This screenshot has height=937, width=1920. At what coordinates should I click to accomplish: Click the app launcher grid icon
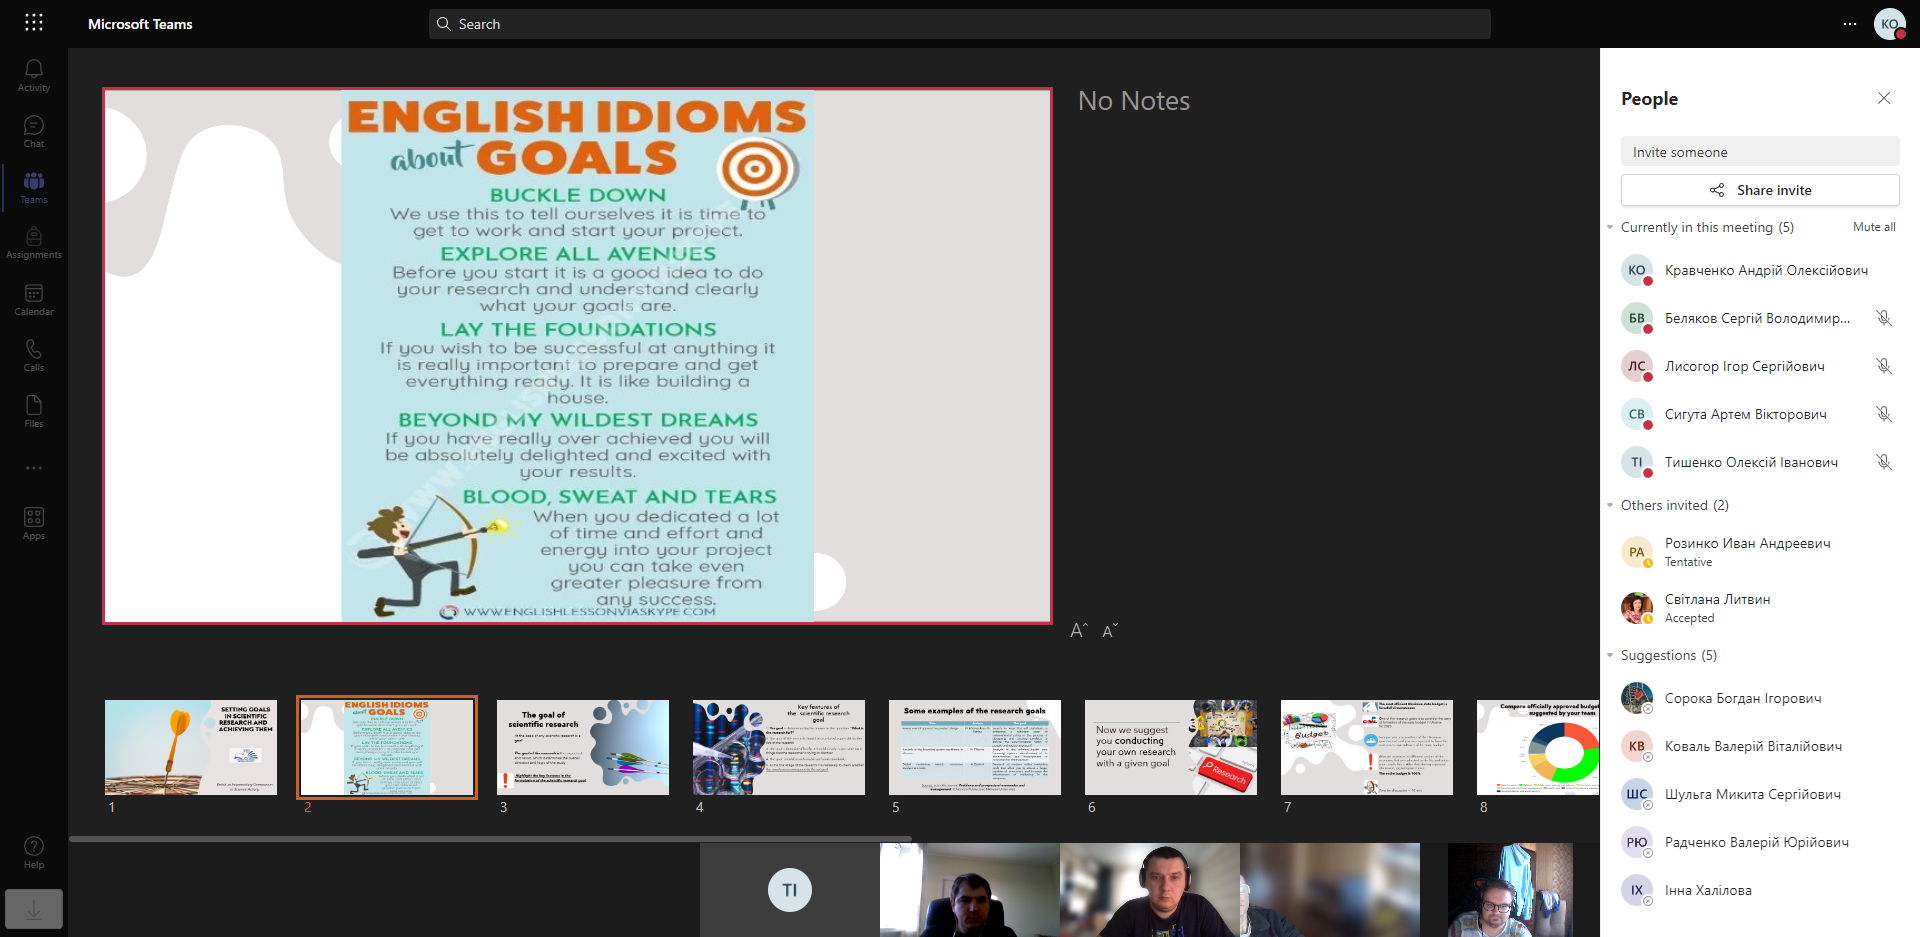(x=34, y=22)
